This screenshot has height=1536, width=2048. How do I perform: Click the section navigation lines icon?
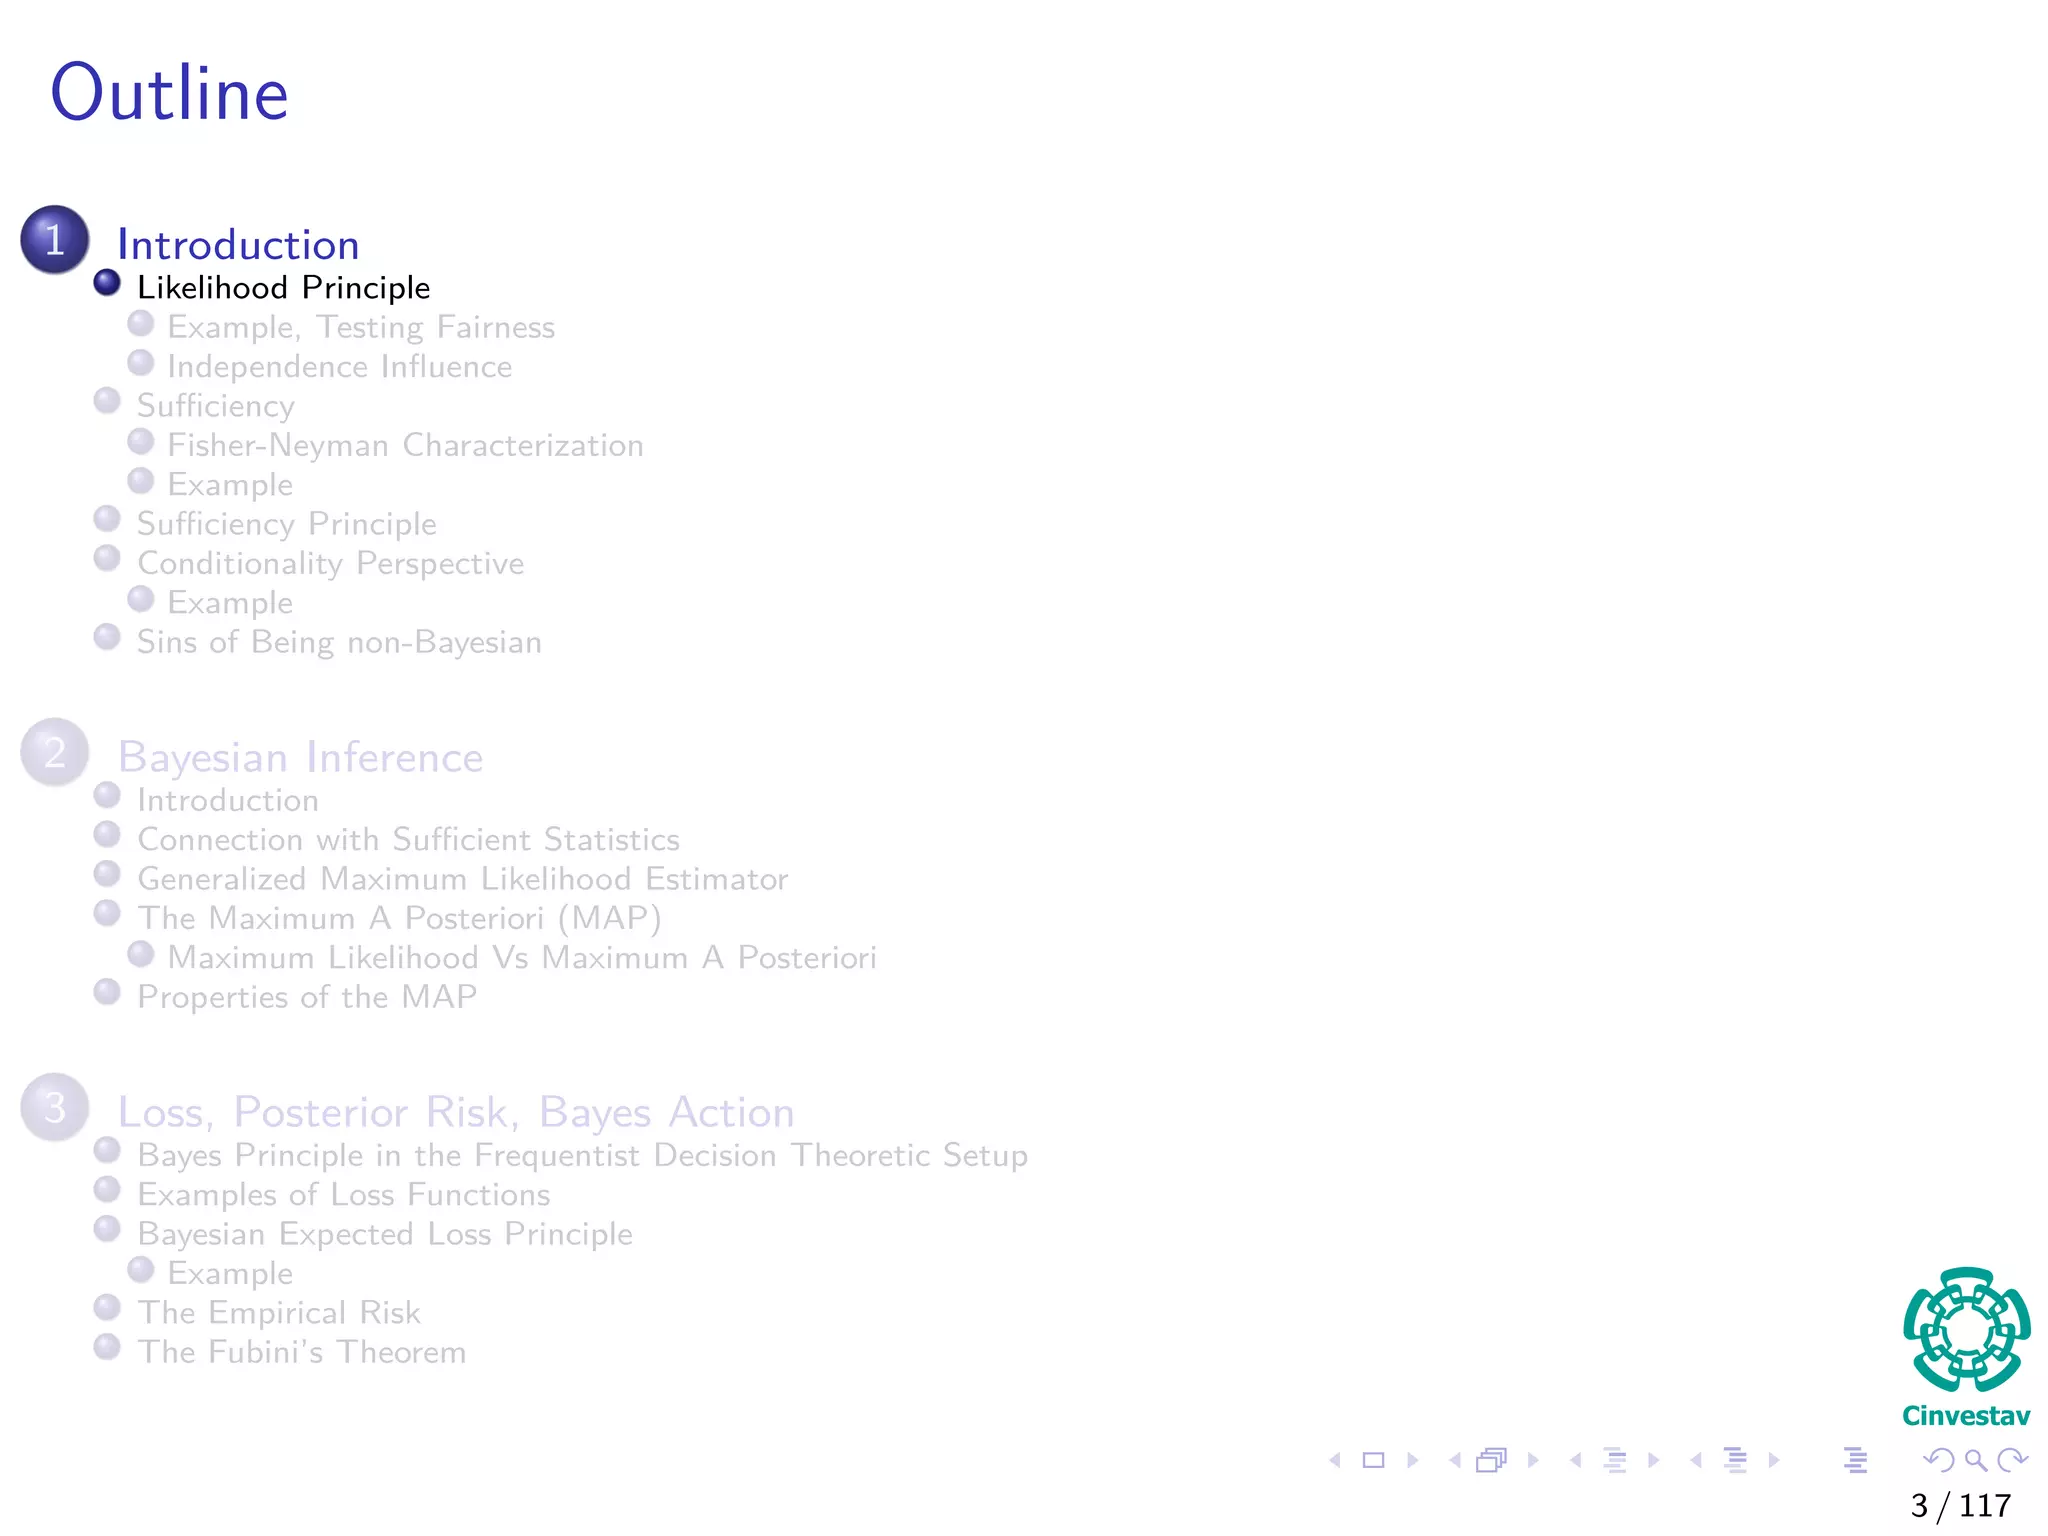pos(1735,1460)
